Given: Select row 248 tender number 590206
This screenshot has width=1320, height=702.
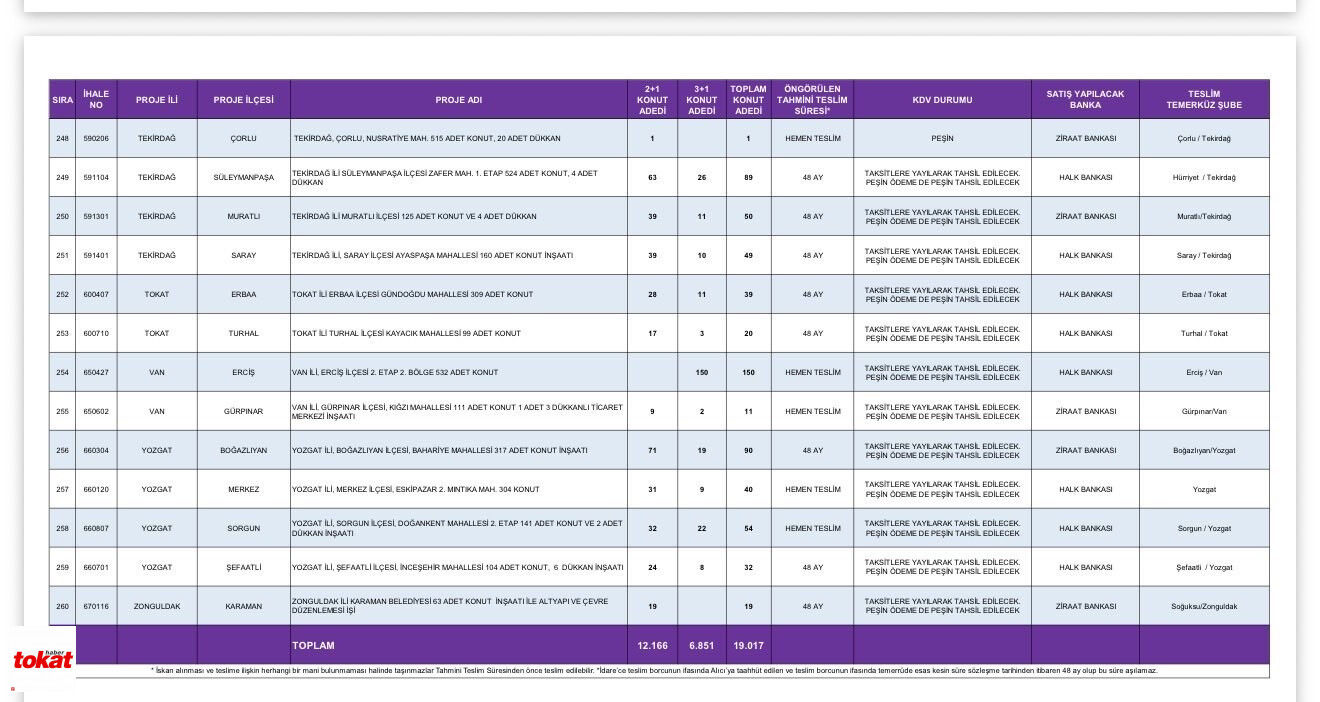Looking at the screenshot, I should (x=96, y=138).
